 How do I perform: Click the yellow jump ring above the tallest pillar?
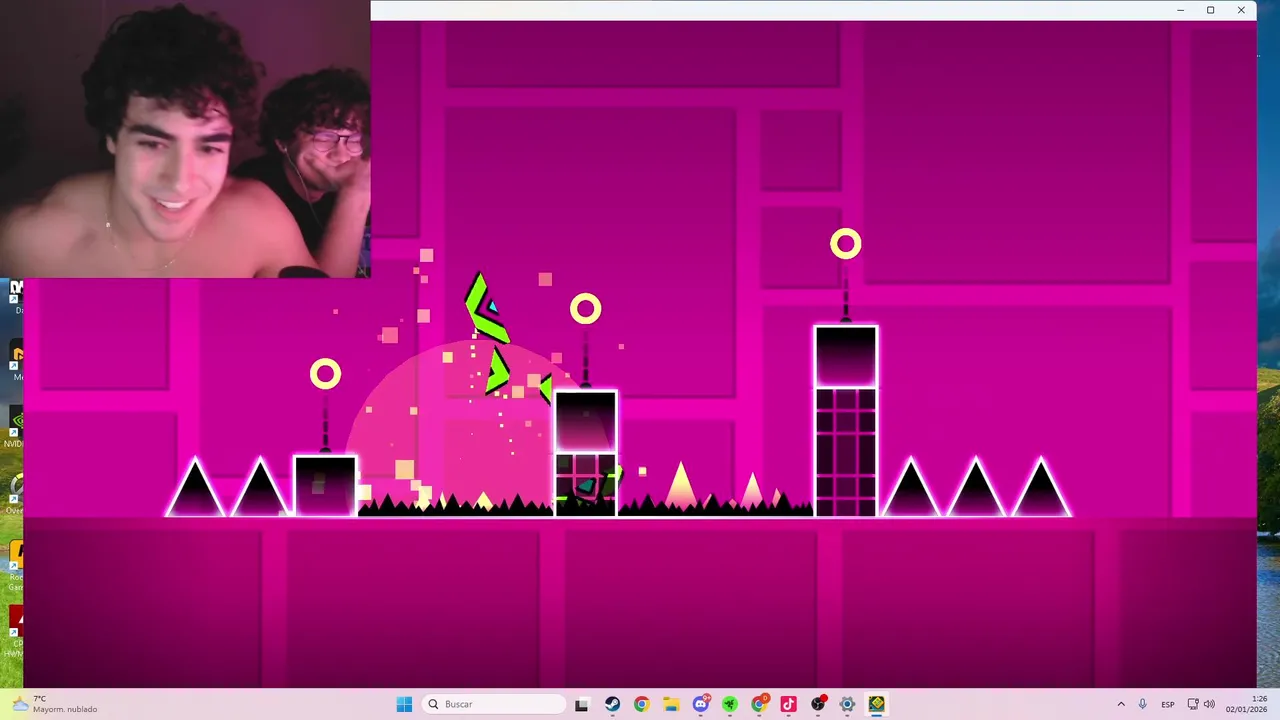tap(845, 244)
